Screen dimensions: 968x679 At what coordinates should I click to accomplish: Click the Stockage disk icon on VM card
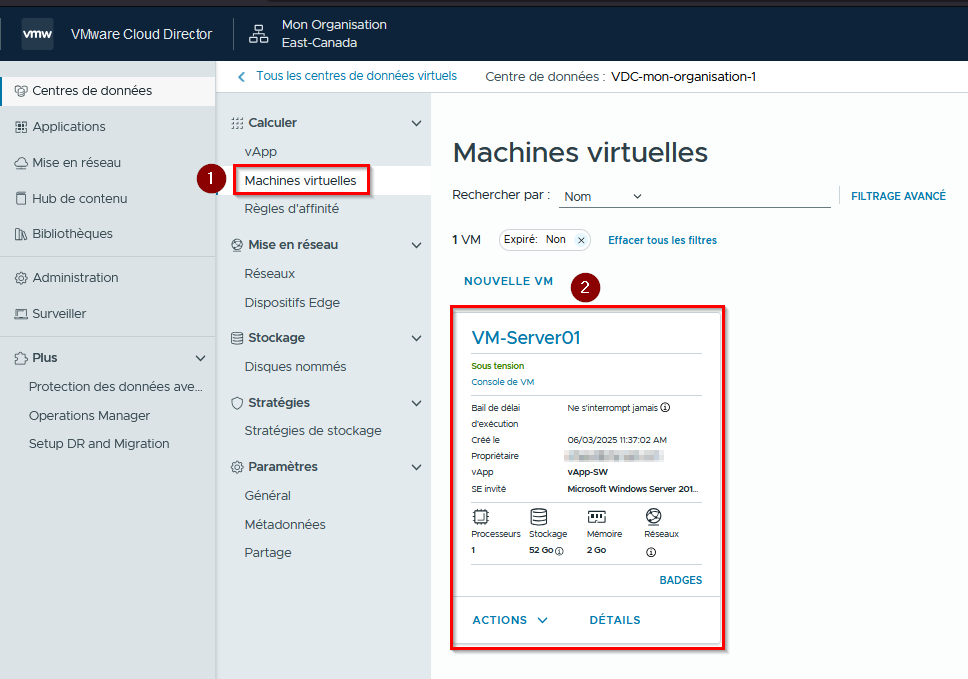538,516
